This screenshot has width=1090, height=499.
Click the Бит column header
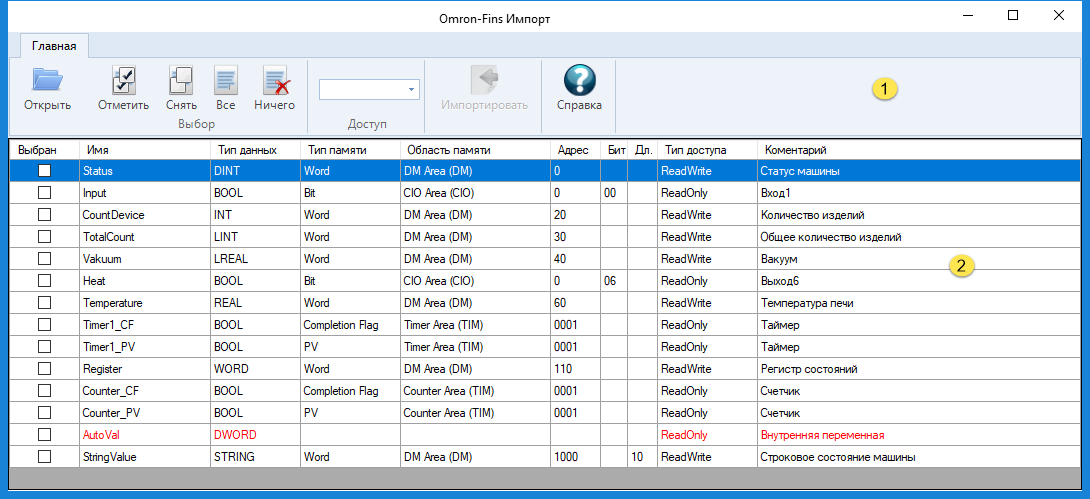(614, 149)
